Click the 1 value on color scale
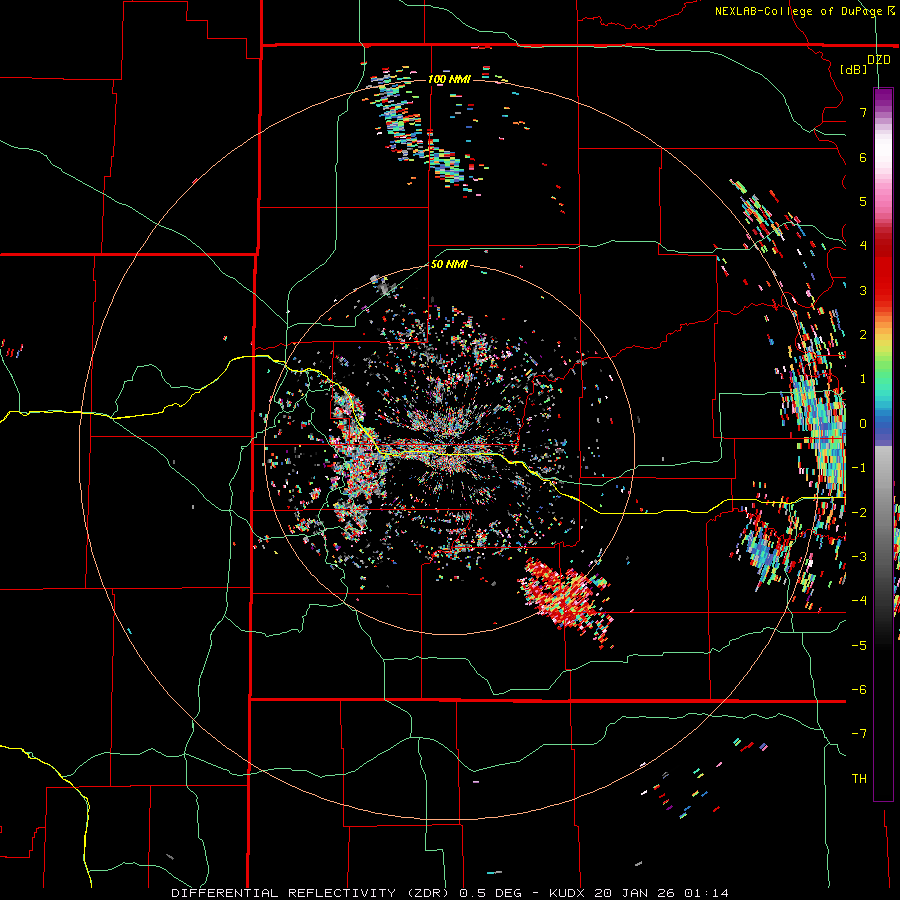Screen dimensions: 900x900 pos(863,379)
